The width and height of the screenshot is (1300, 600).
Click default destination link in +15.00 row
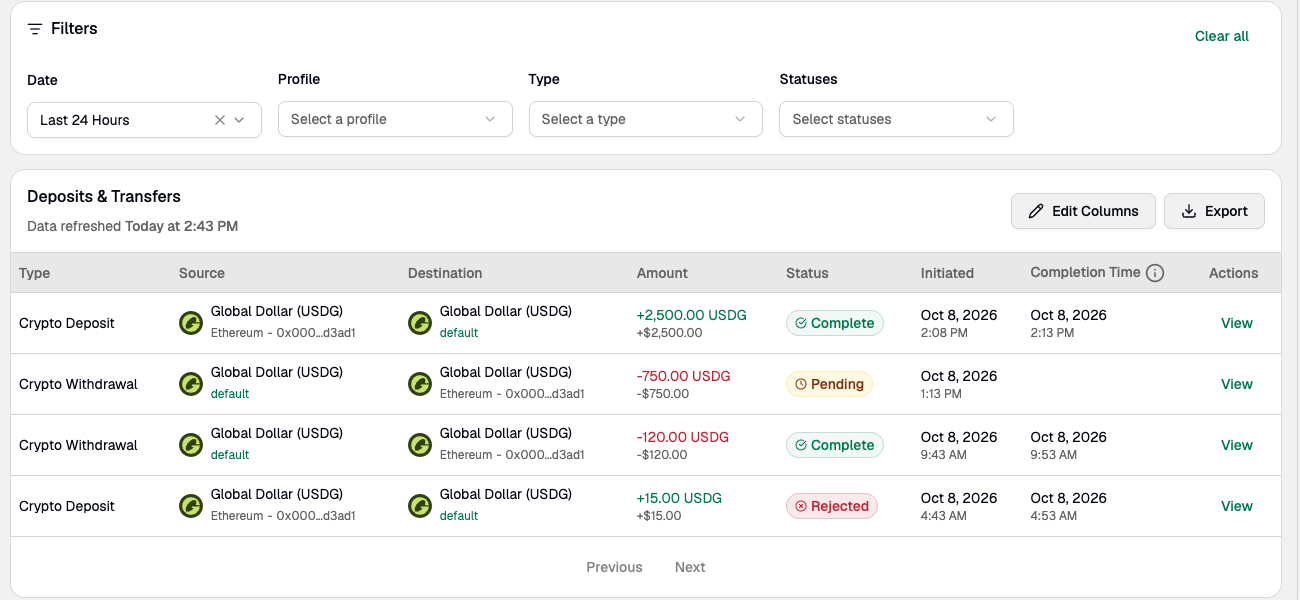(459, 516)
